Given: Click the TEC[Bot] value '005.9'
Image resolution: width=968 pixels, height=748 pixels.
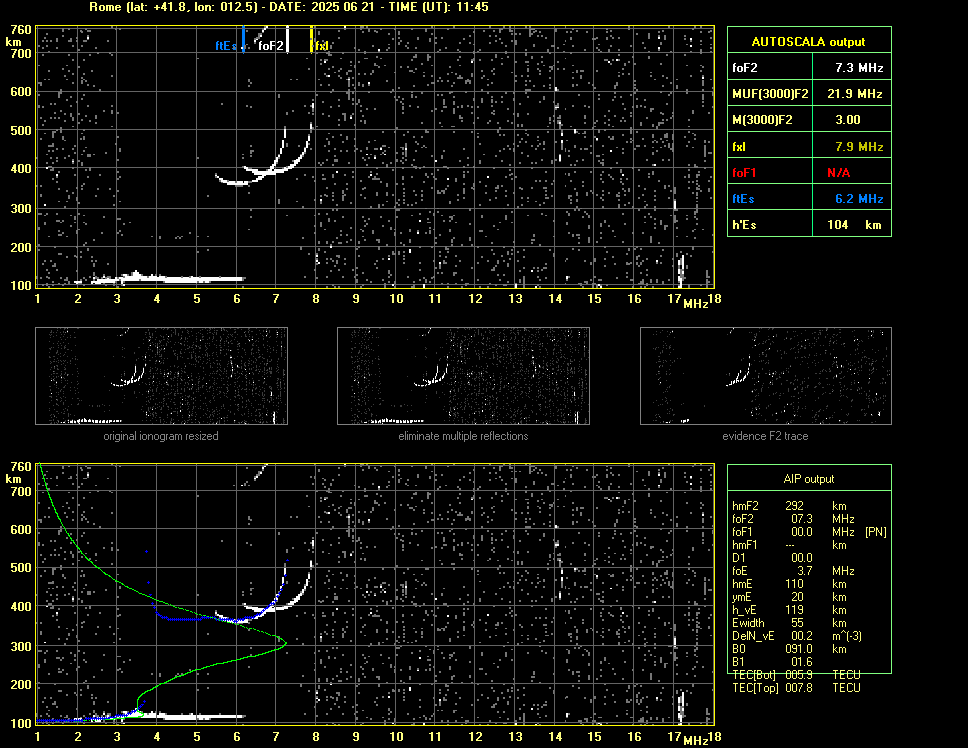Looking at the screenshot, I should click(798, 675).
